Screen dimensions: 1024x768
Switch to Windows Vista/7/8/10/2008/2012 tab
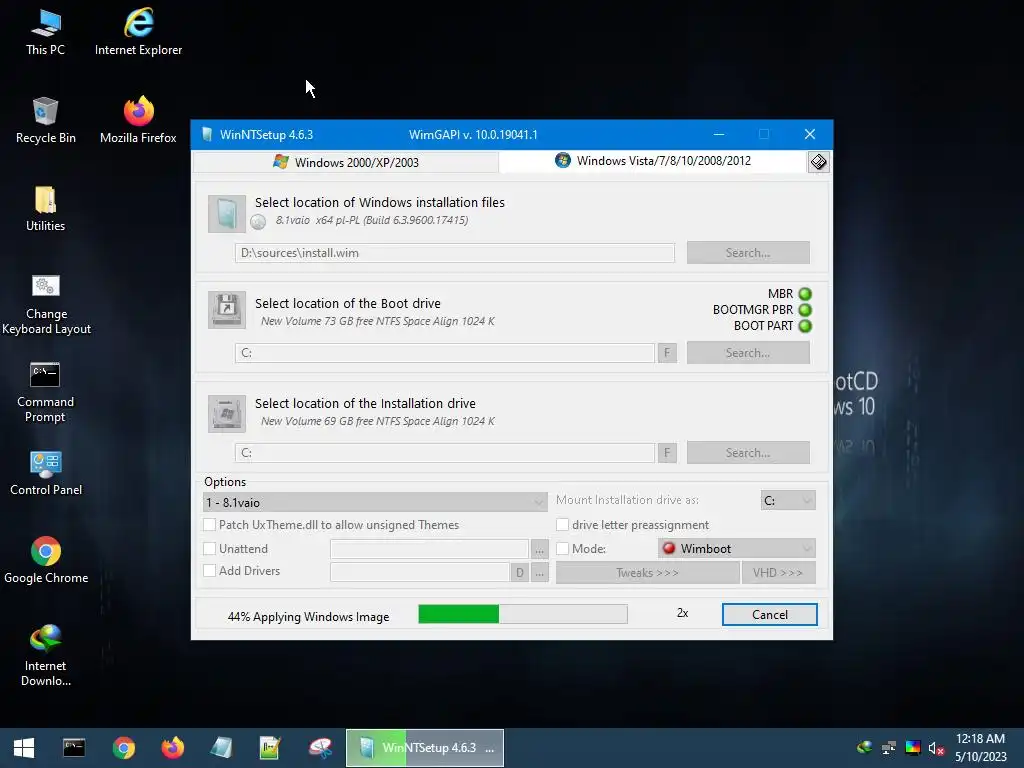[653, 161]
